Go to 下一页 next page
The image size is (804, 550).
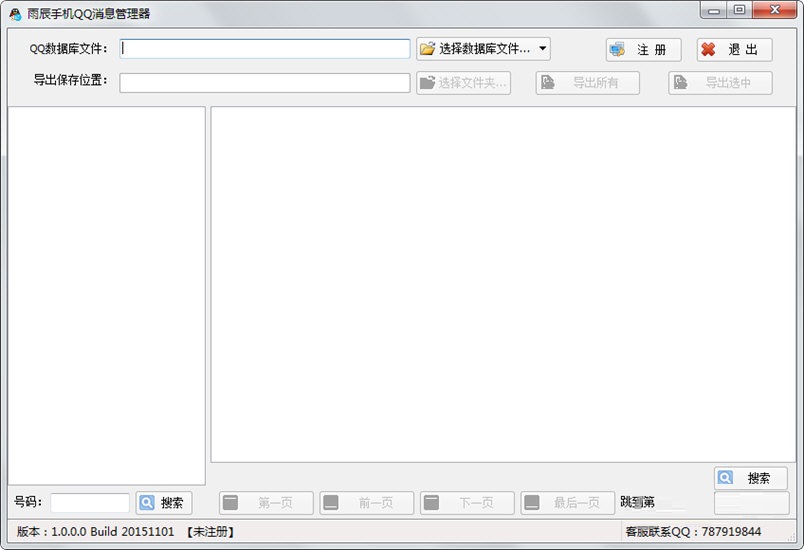[467, 503]
